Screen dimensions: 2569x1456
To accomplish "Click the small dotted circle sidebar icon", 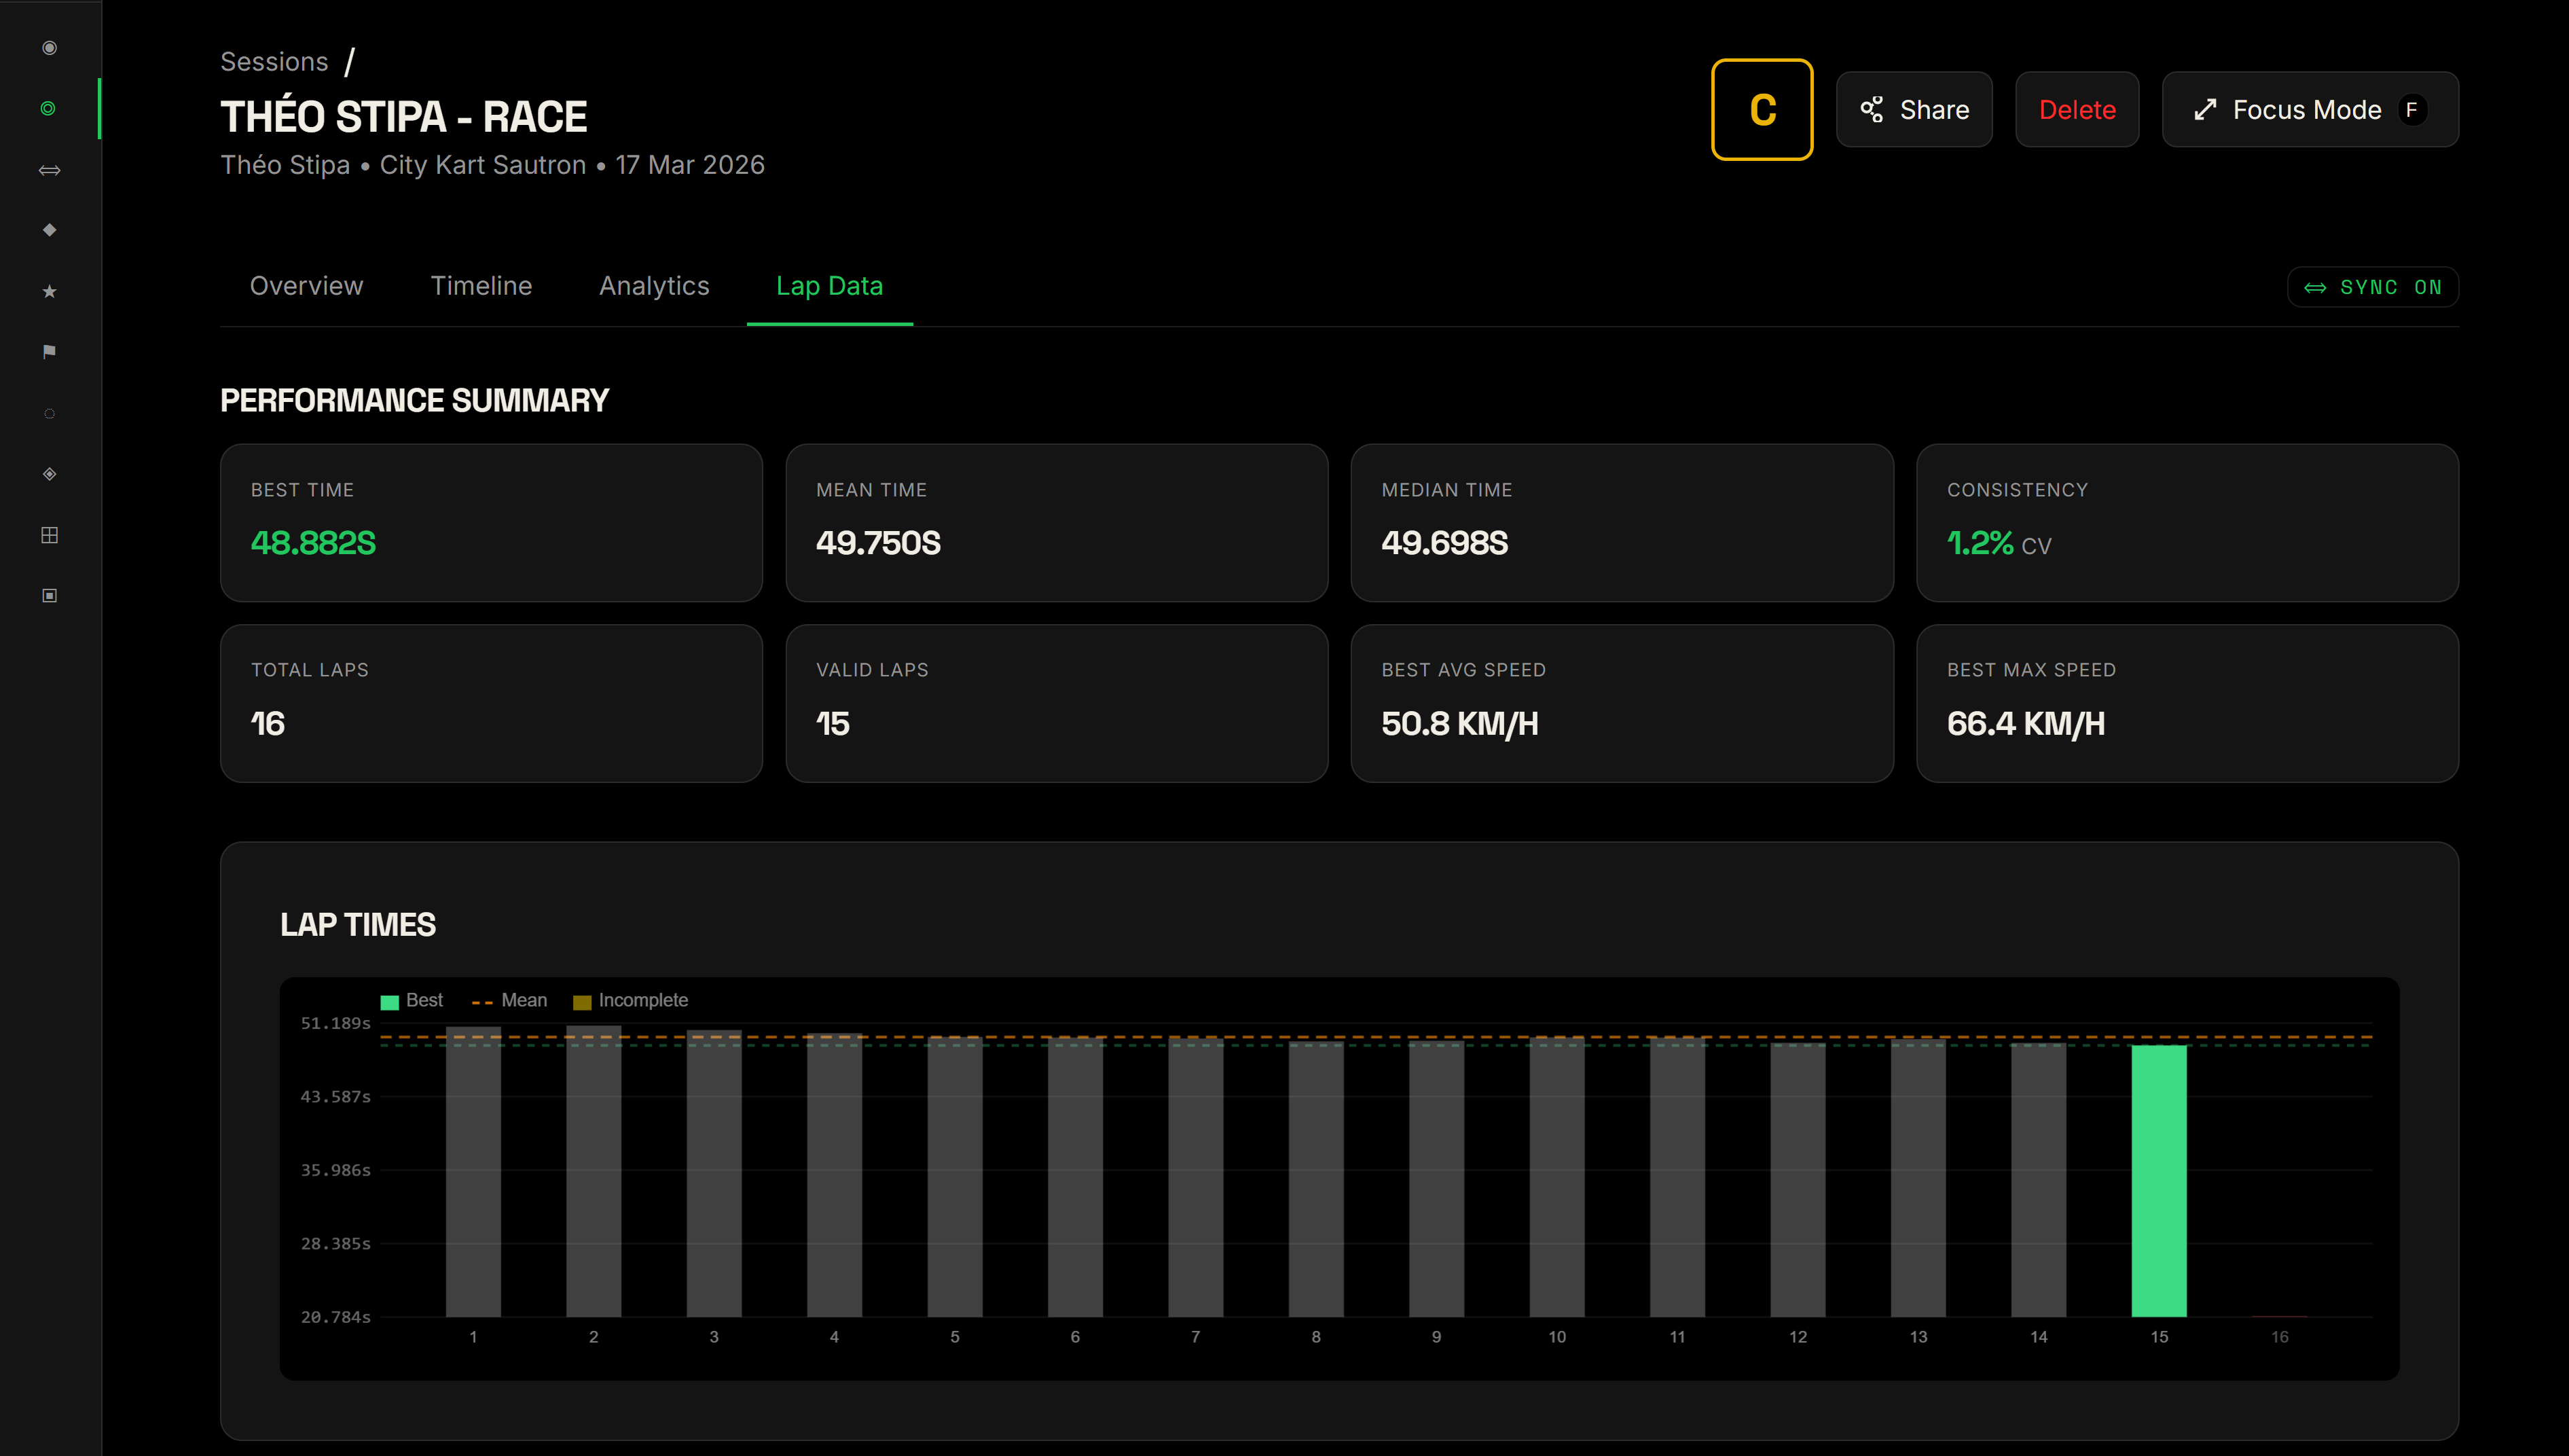I will tap(49, 413).
